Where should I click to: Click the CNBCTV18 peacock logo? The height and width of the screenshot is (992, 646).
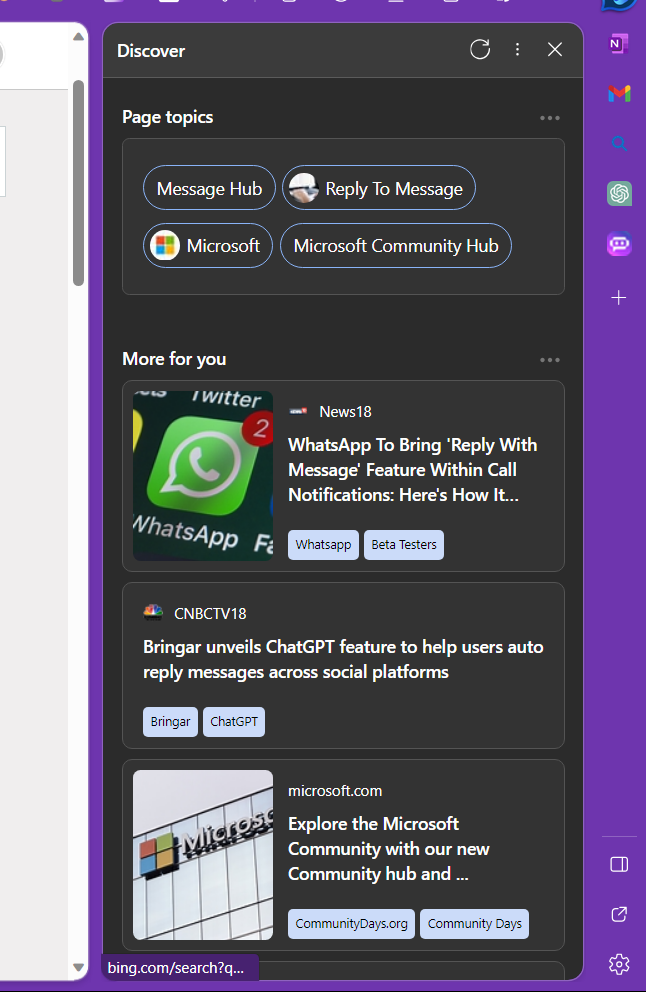coord(153,612)
